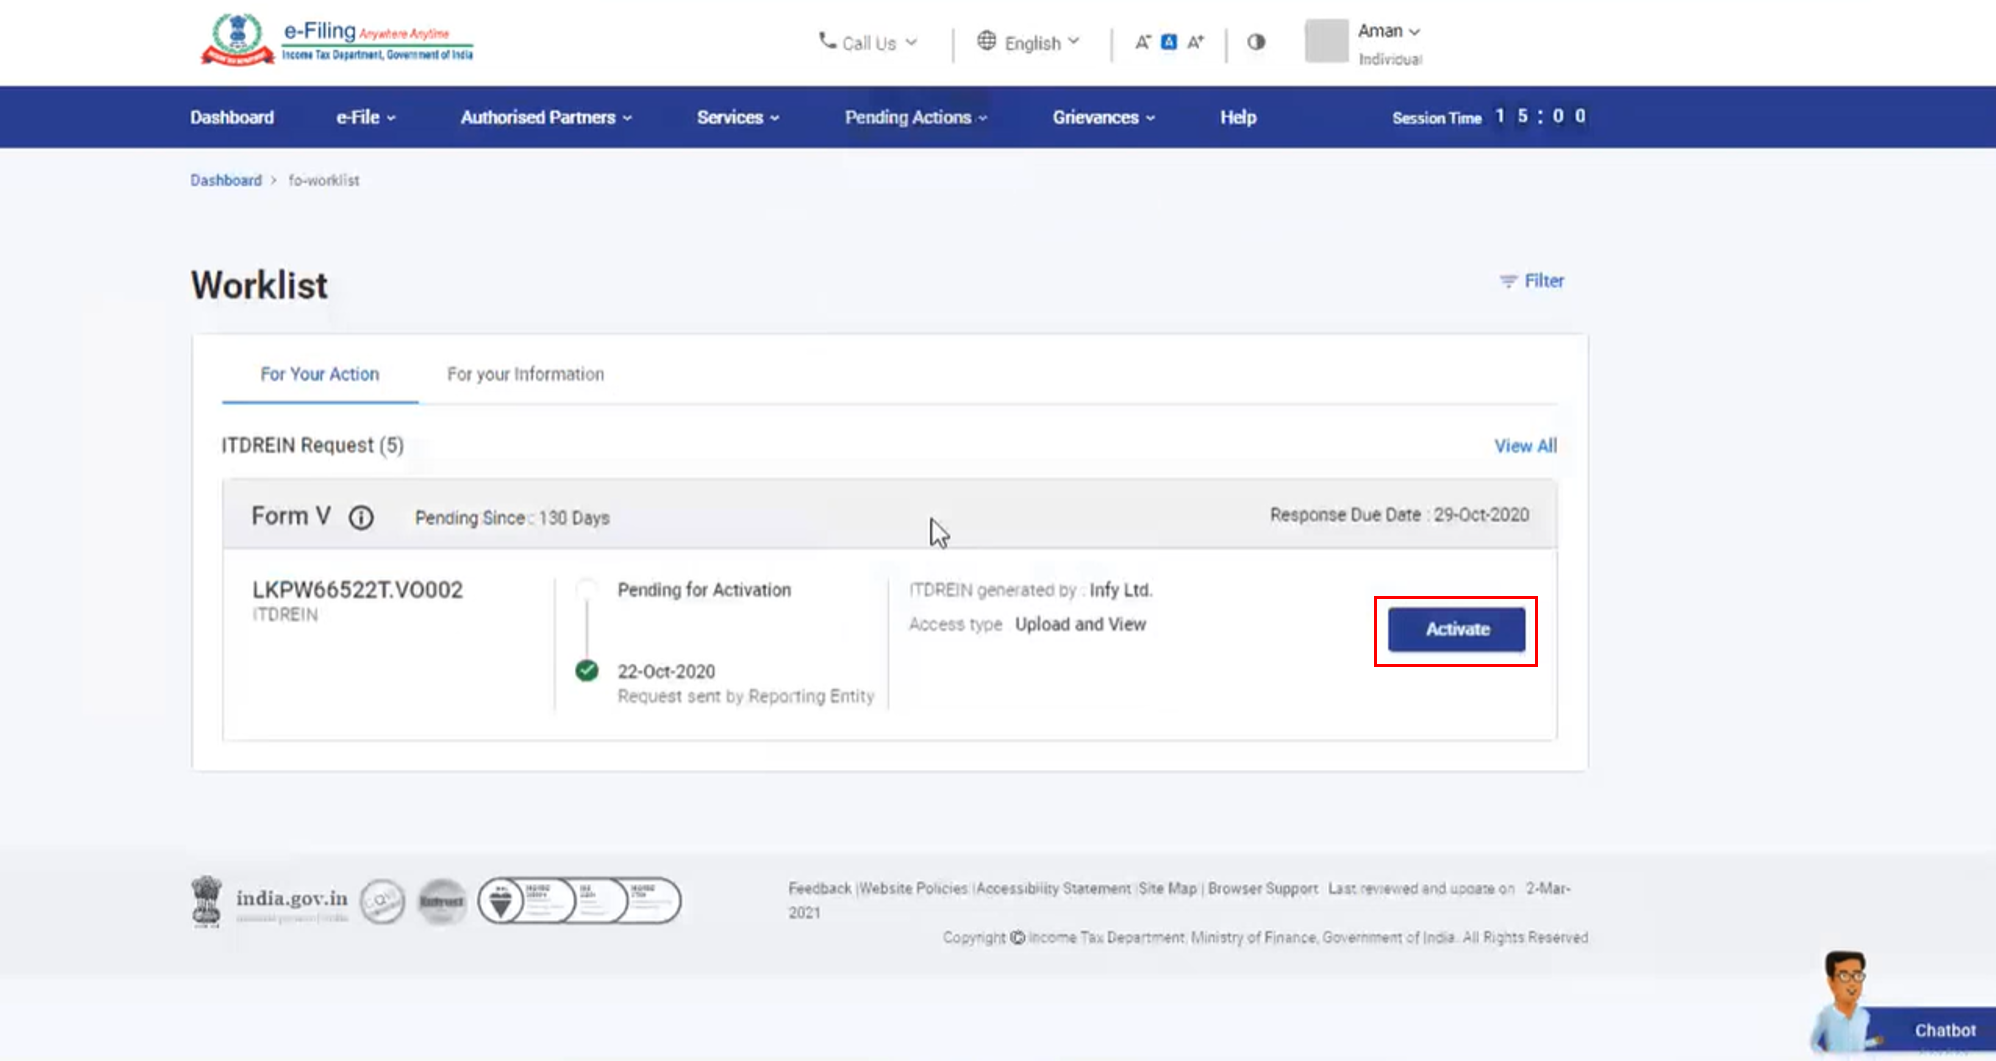Click the View All link
Image resolution: width=1996 pixels, height=1061 pixels.
[x=1525, y=446]
